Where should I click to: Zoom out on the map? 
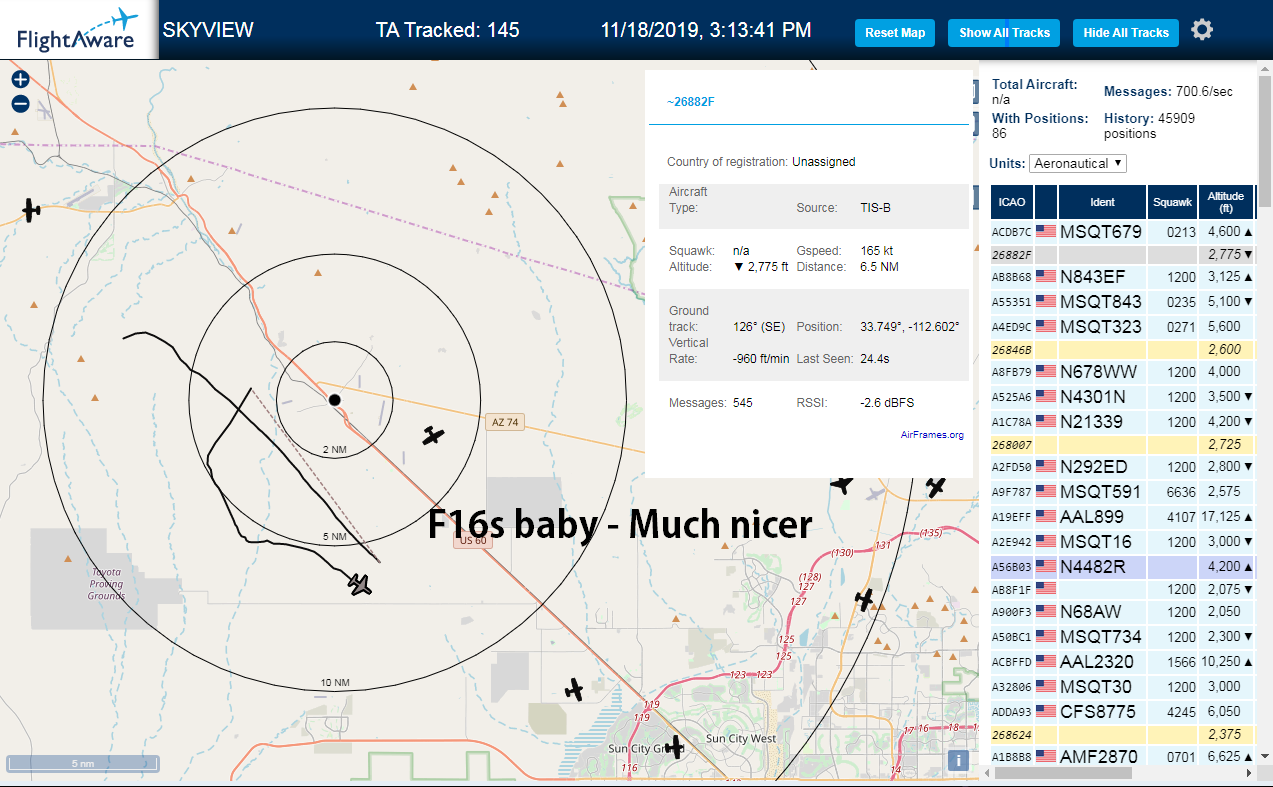20,104
